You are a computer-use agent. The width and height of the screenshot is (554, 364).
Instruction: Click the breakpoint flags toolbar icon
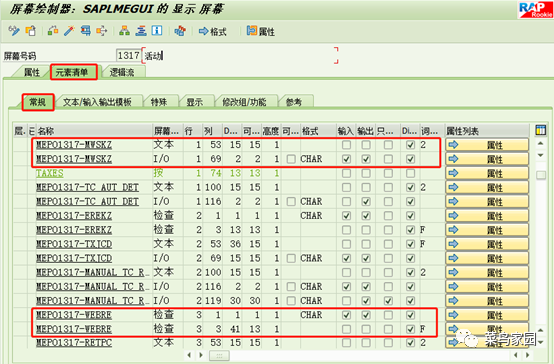tap(180, 31)
